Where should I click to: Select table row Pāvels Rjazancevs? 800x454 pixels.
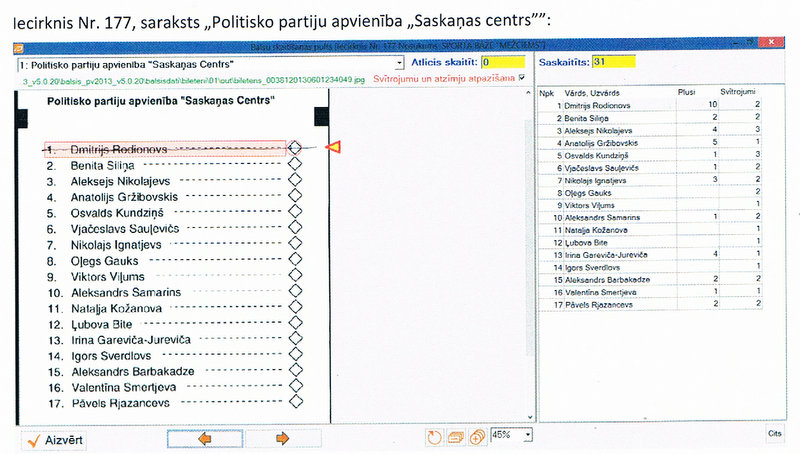[x=650, y=305]
